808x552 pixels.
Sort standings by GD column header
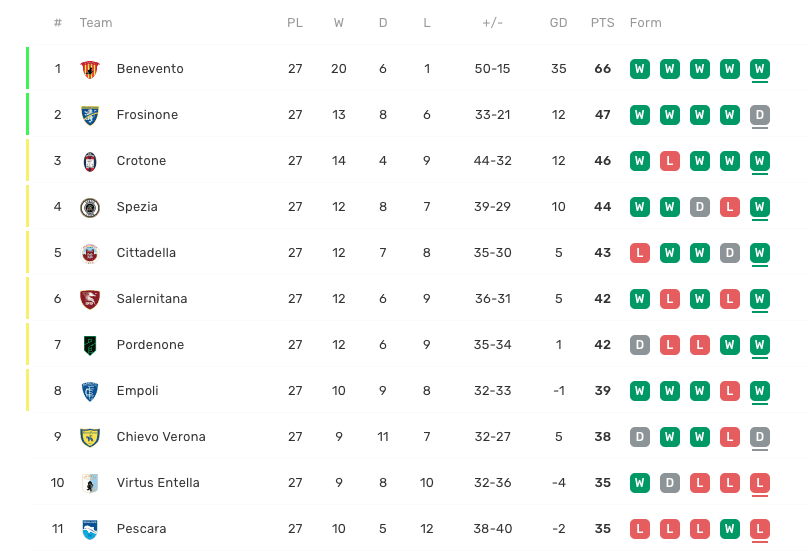tap(558, 23)
